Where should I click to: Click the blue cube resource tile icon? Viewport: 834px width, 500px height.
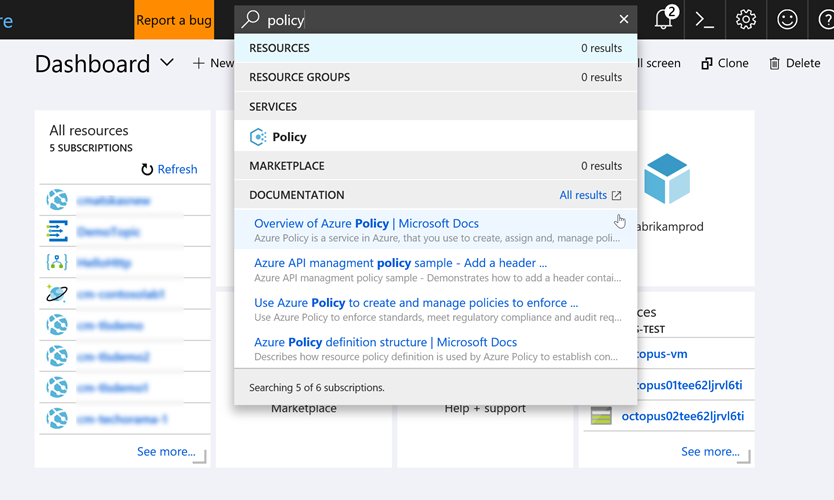pyautogui.click(x=667, y=179)
